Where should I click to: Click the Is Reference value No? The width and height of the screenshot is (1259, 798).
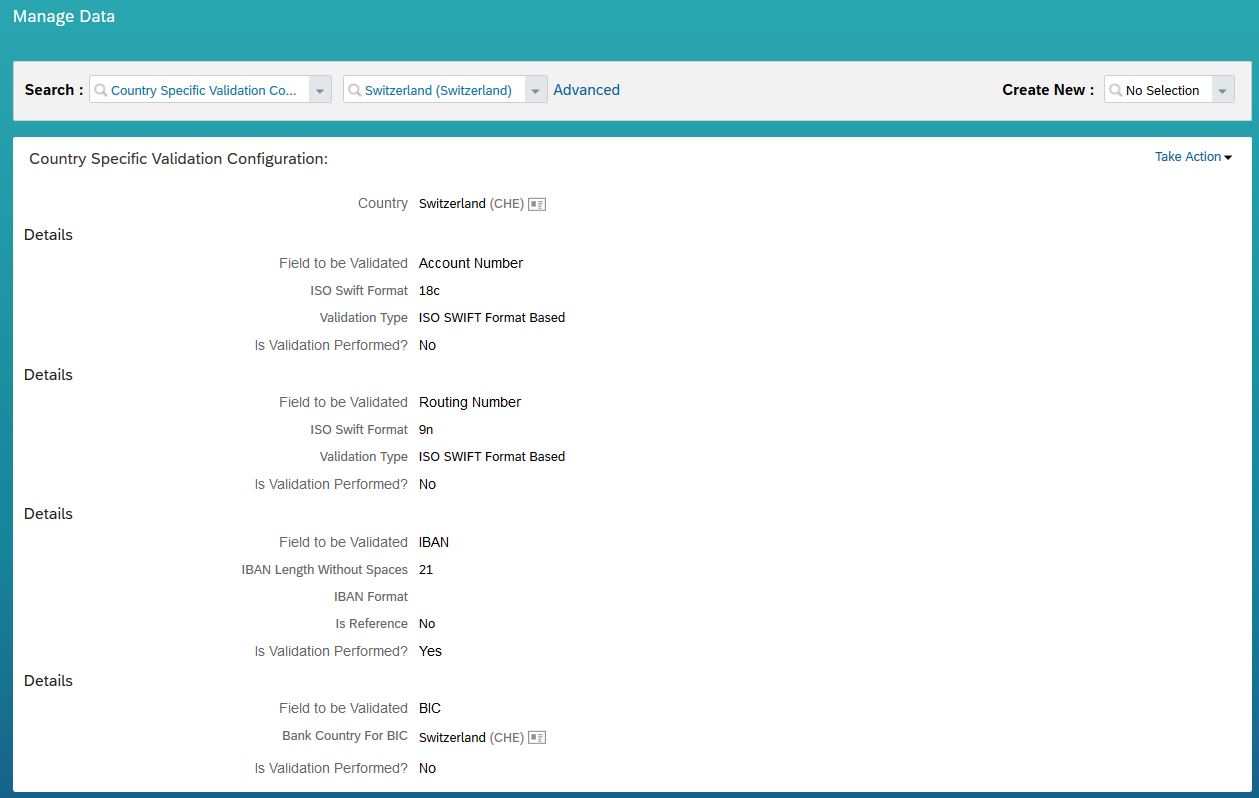click(427, 624)
